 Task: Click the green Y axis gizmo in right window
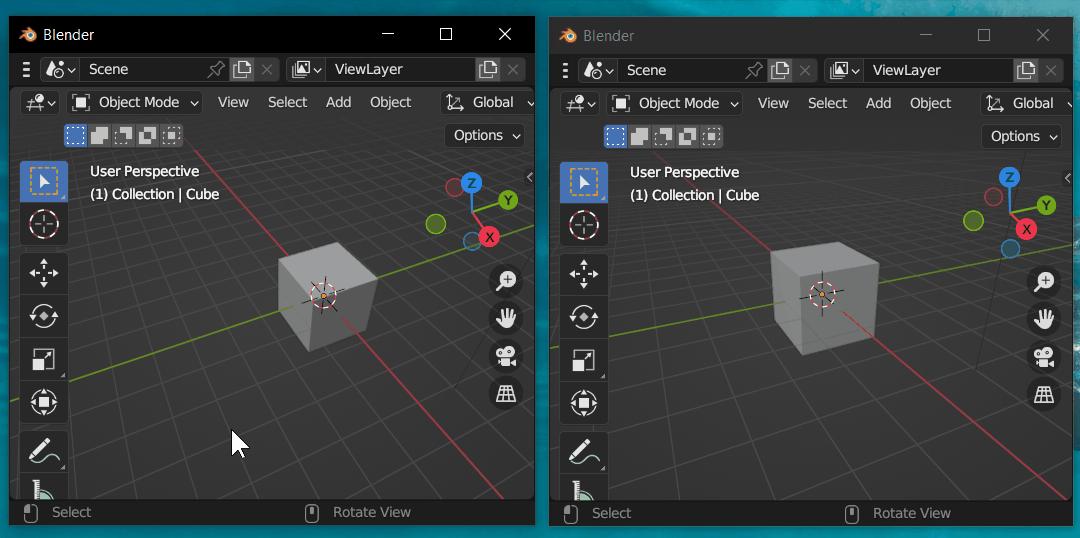click(1046, 205)
